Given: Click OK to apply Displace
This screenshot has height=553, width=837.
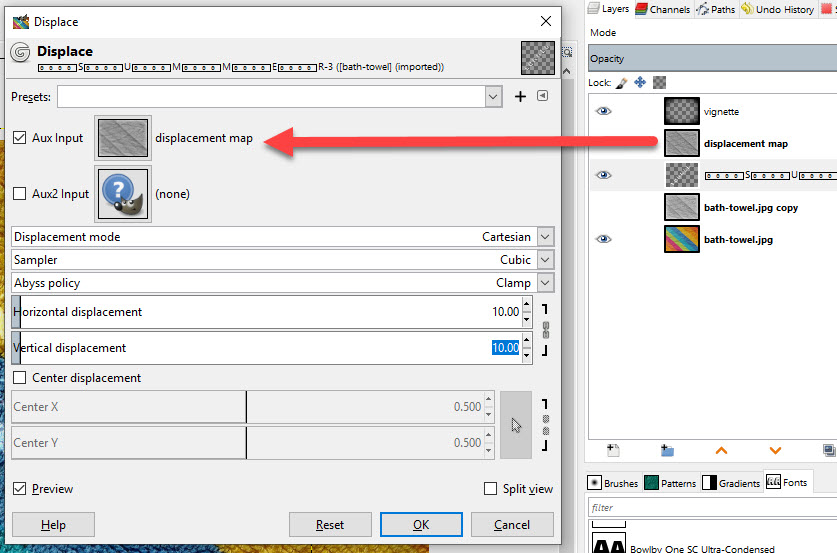Looking at the screenshot, I should point(421,525).
